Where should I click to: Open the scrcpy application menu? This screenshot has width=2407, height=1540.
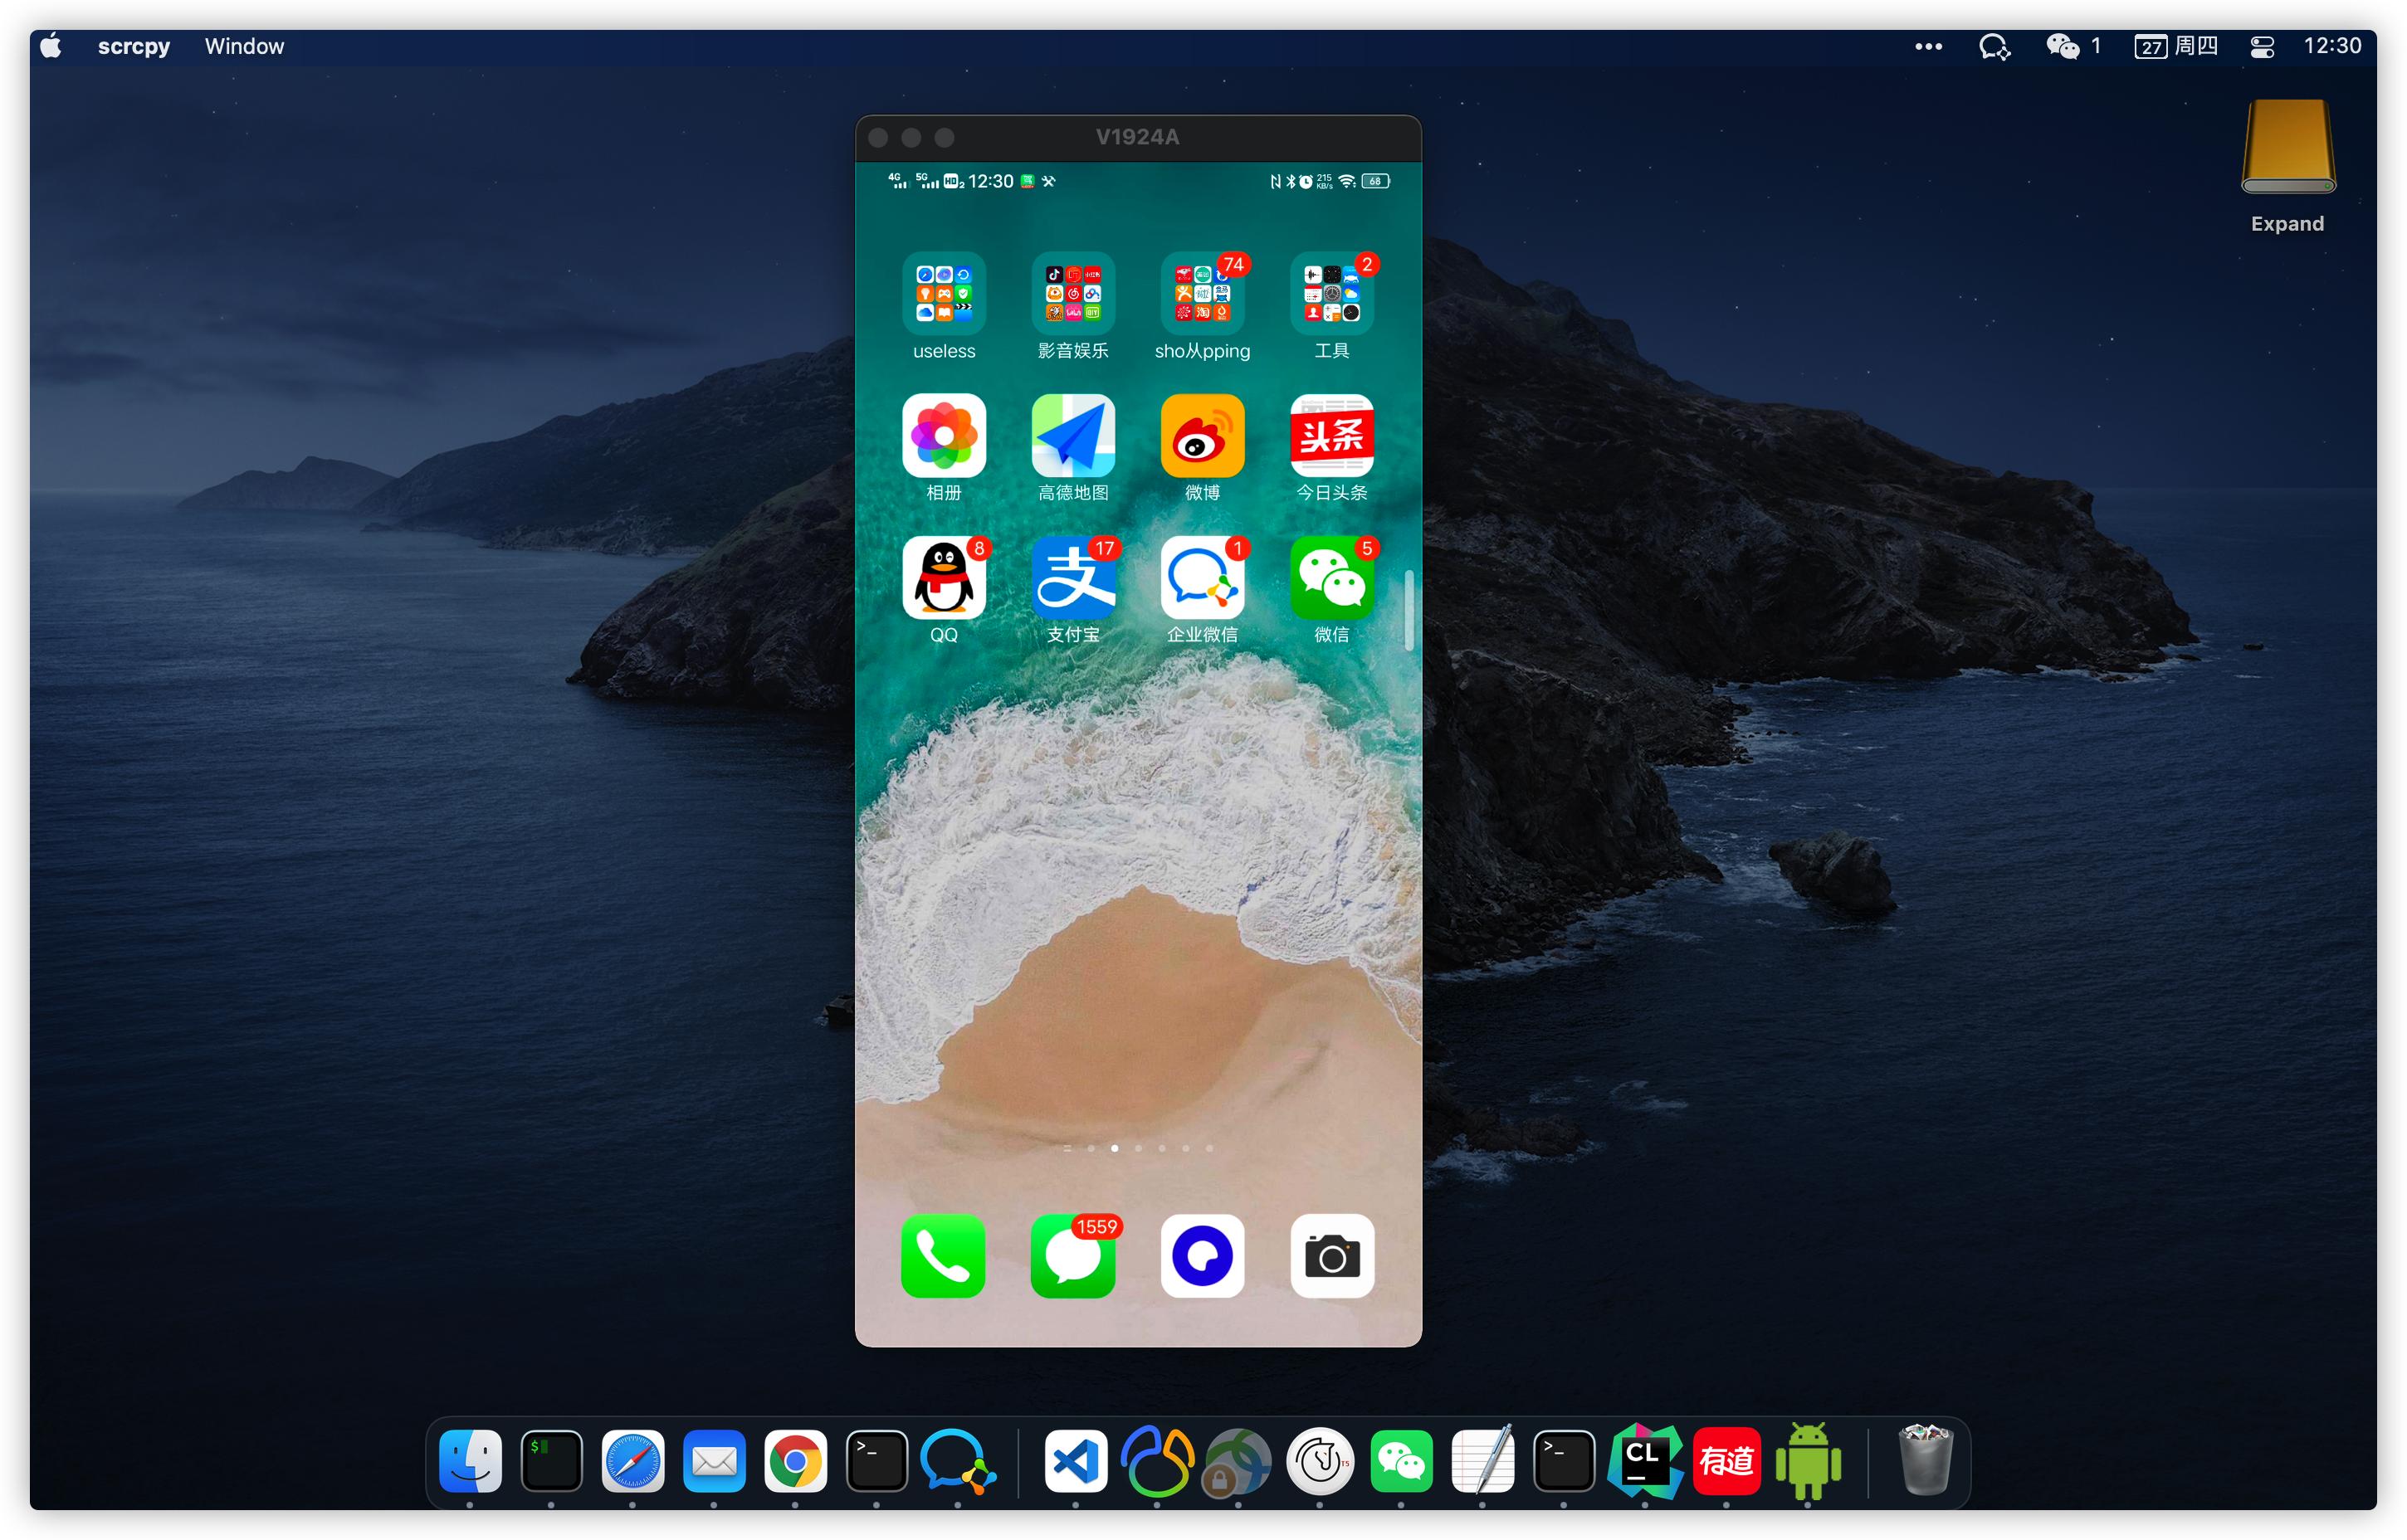pos(134,46)
